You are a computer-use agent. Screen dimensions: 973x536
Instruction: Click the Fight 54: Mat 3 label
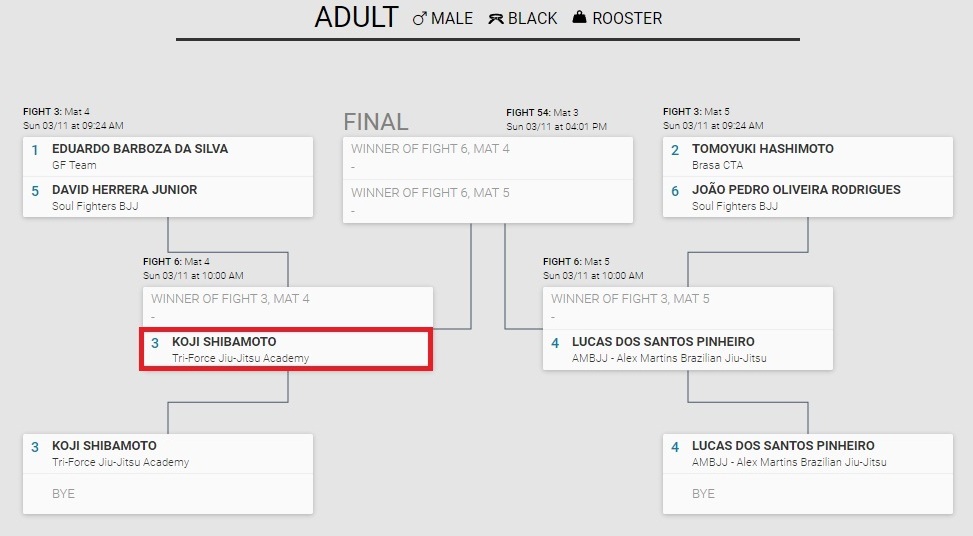tap(542, 112)
